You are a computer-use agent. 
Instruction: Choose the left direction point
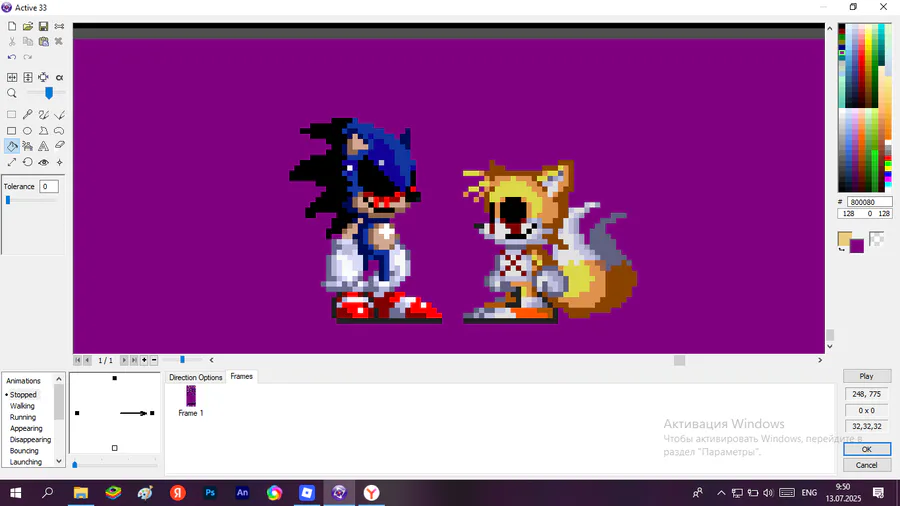pos(77,413)
